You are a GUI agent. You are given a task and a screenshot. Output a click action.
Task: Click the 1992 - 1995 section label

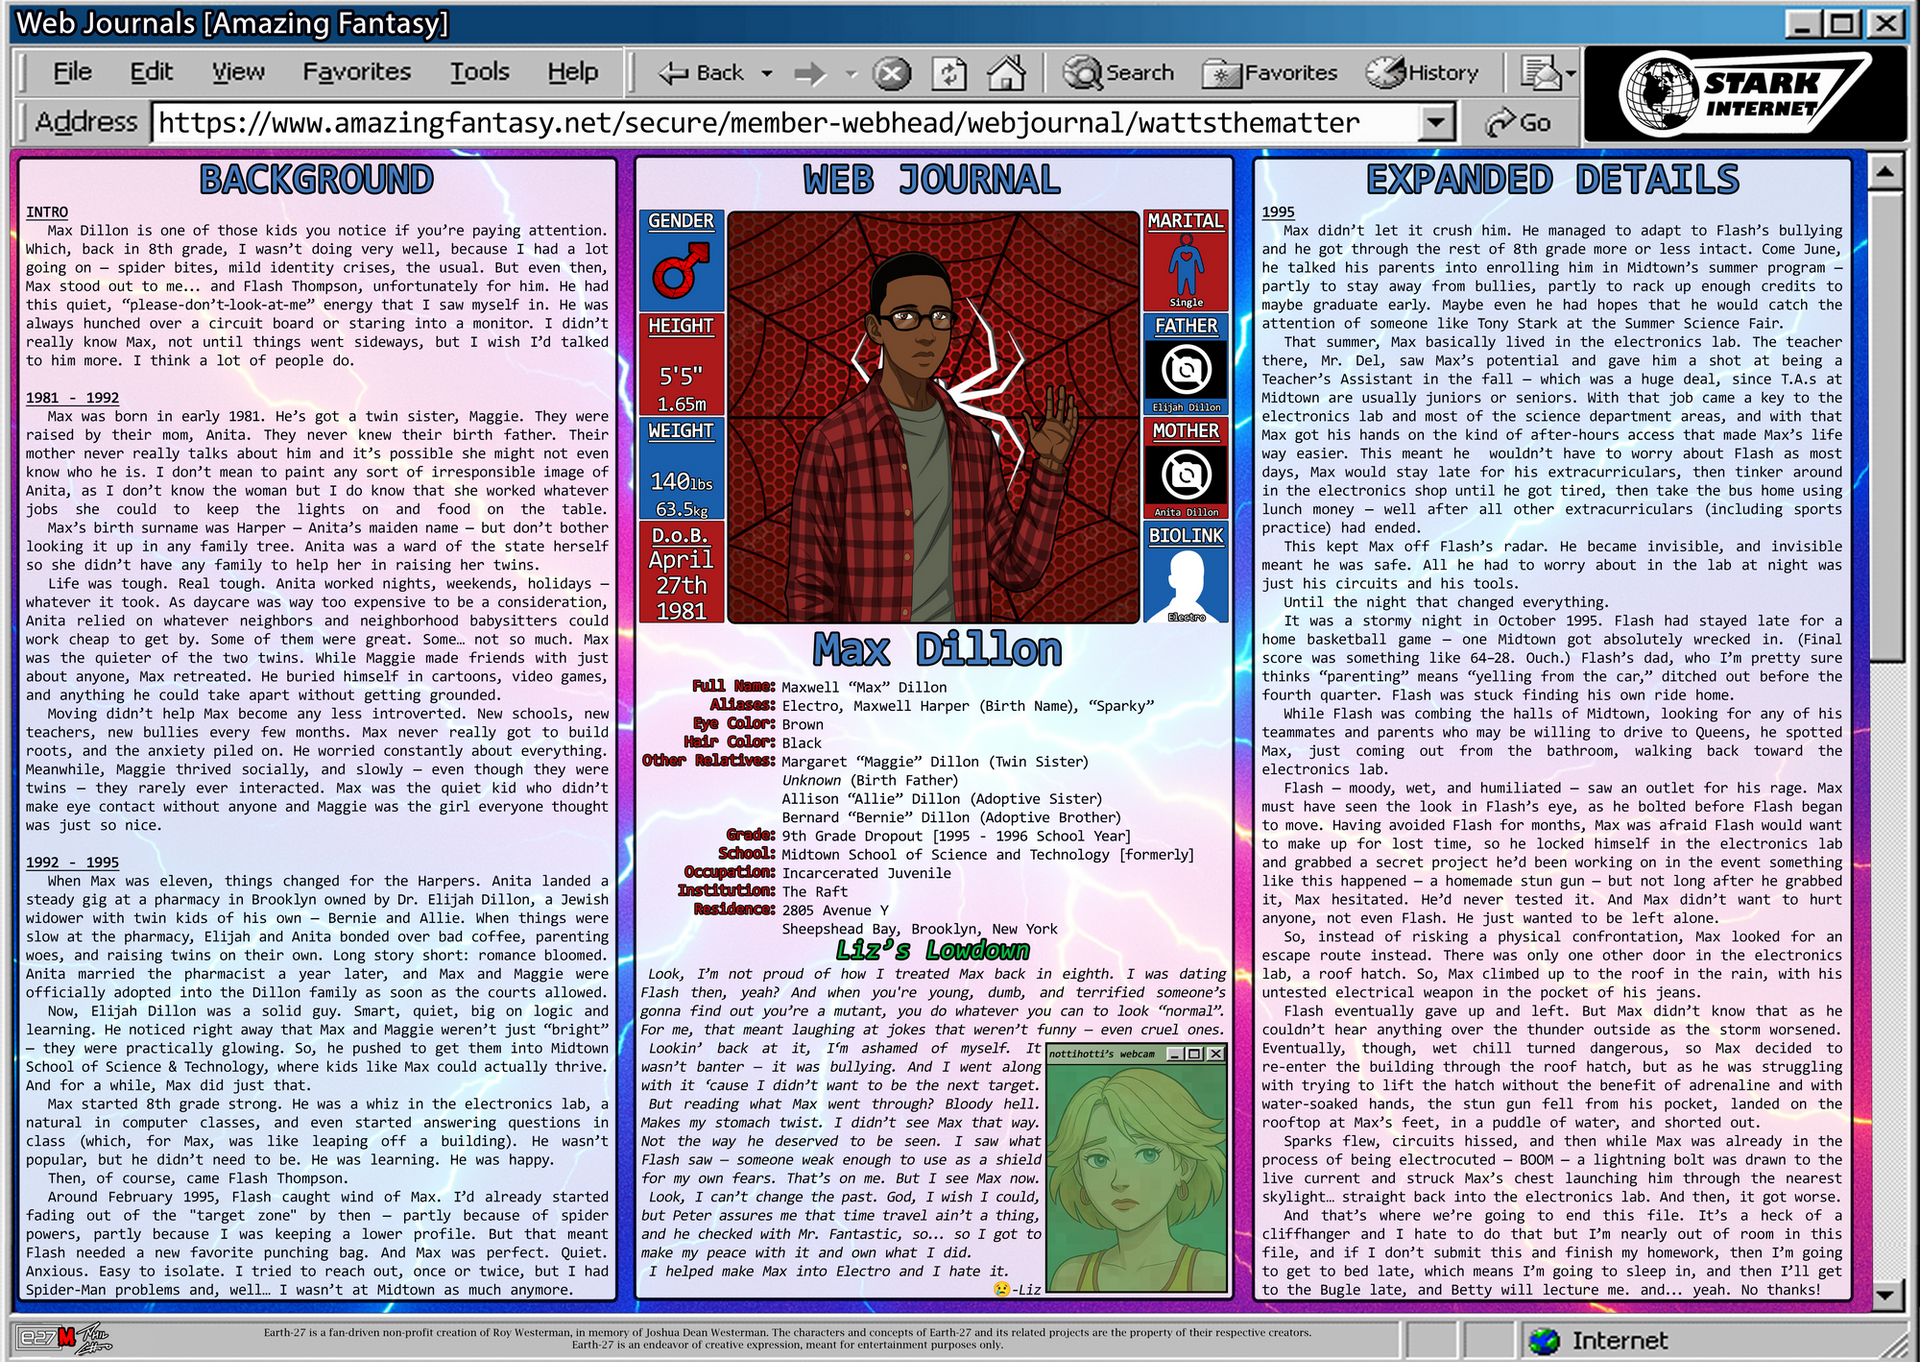tap(72, 862)
